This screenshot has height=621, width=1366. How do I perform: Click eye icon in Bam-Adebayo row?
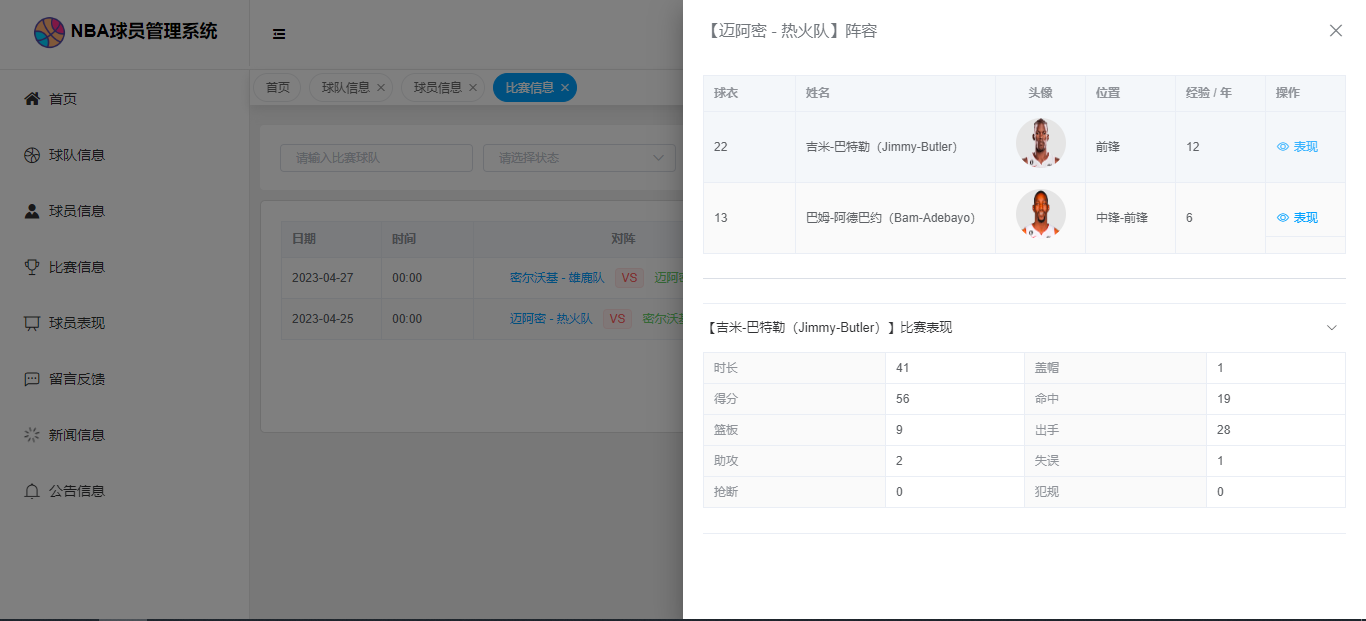tap(1283, 218)
